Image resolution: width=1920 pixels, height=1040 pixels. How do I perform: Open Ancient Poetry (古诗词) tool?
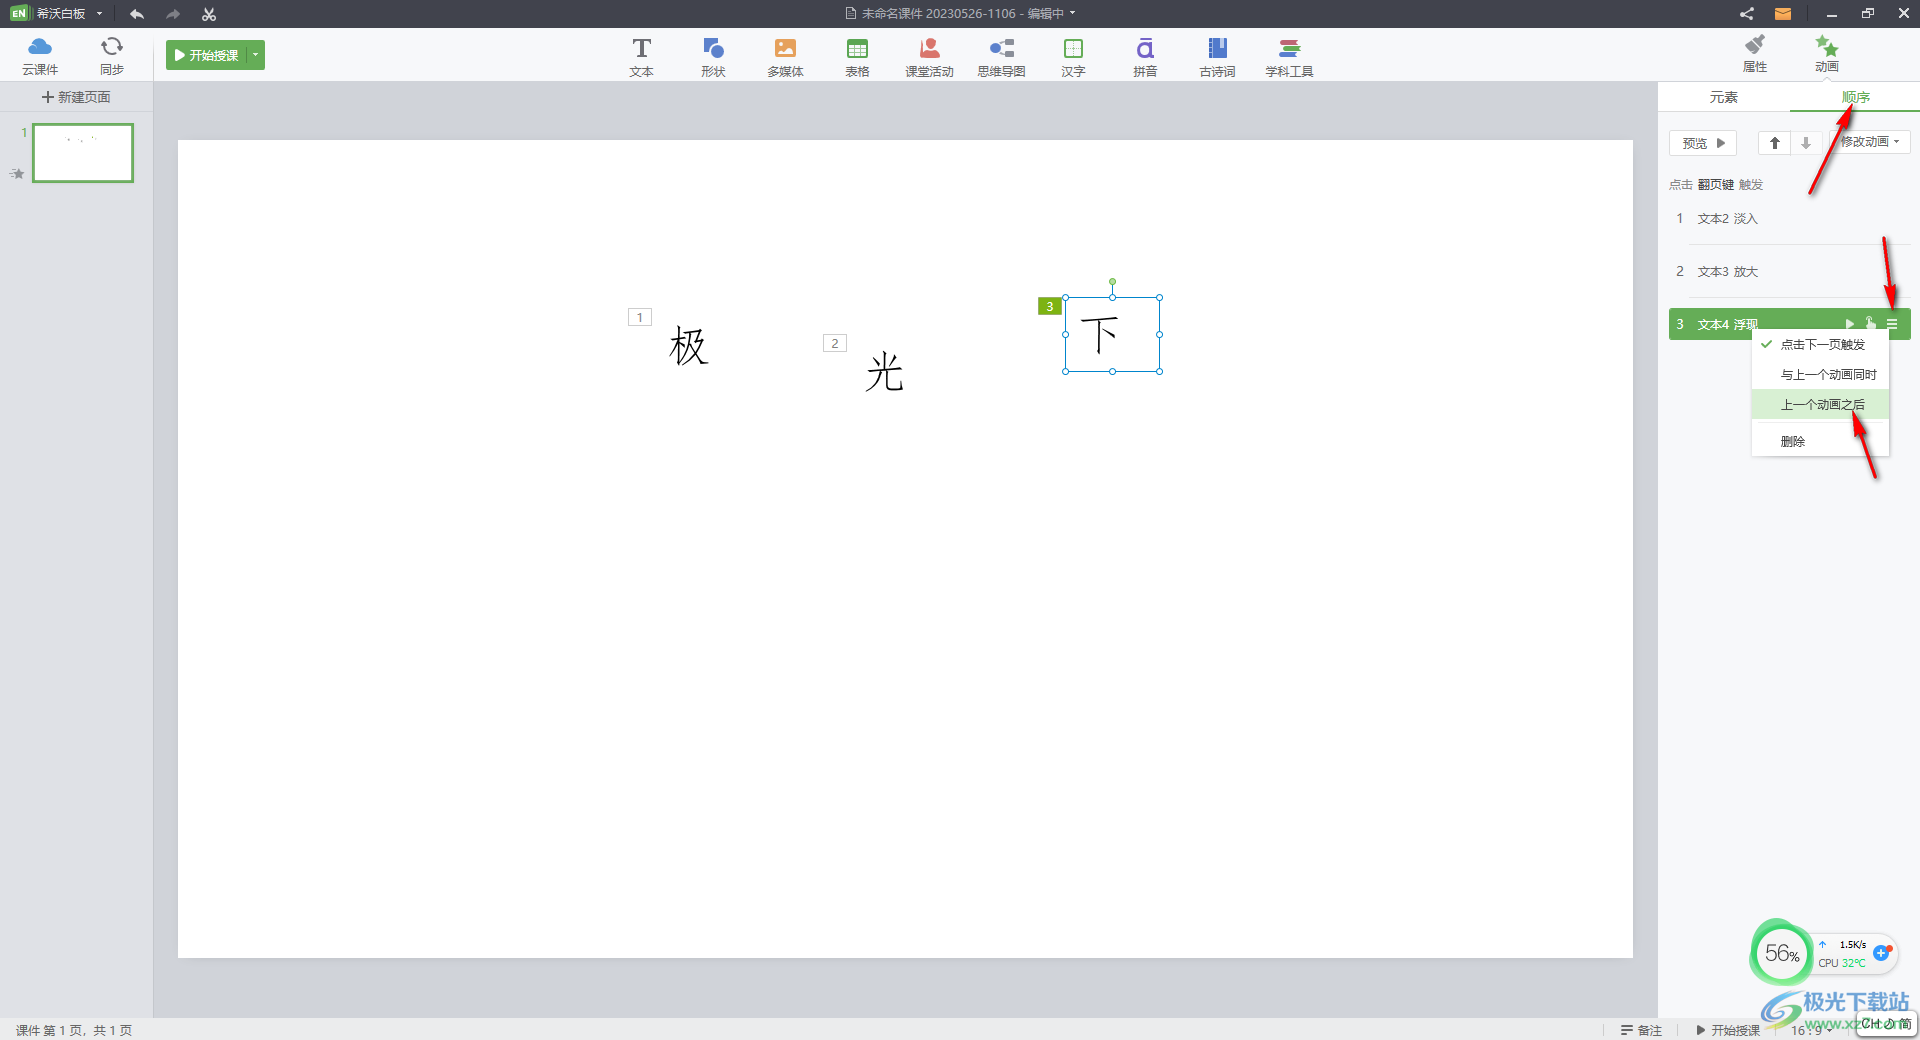pyautogui.click(x=1217, y=57)
